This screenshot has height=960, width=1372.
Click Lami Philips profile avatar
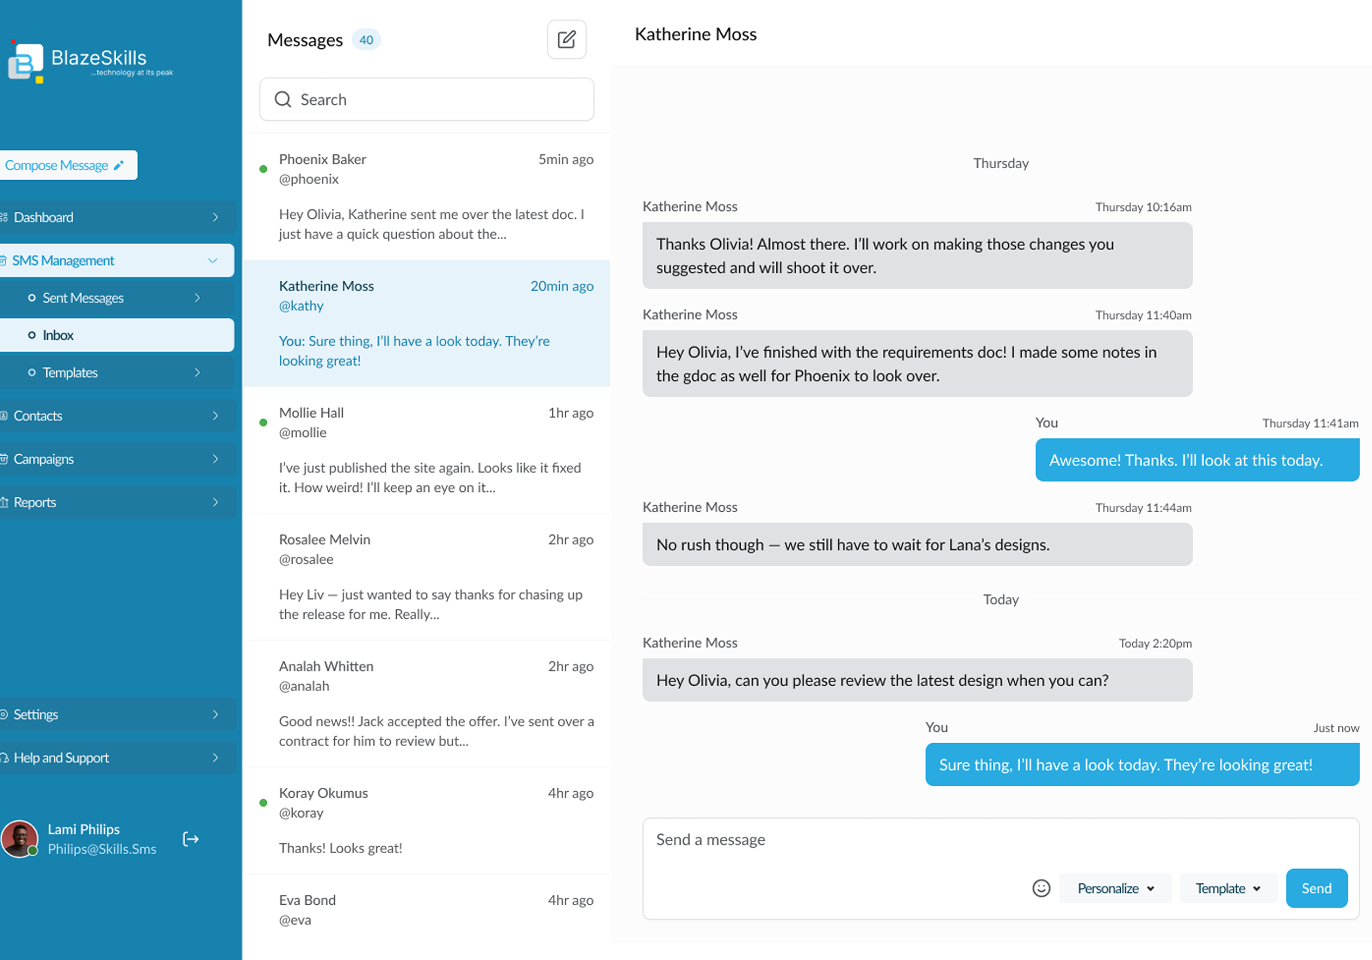point(20,838)
